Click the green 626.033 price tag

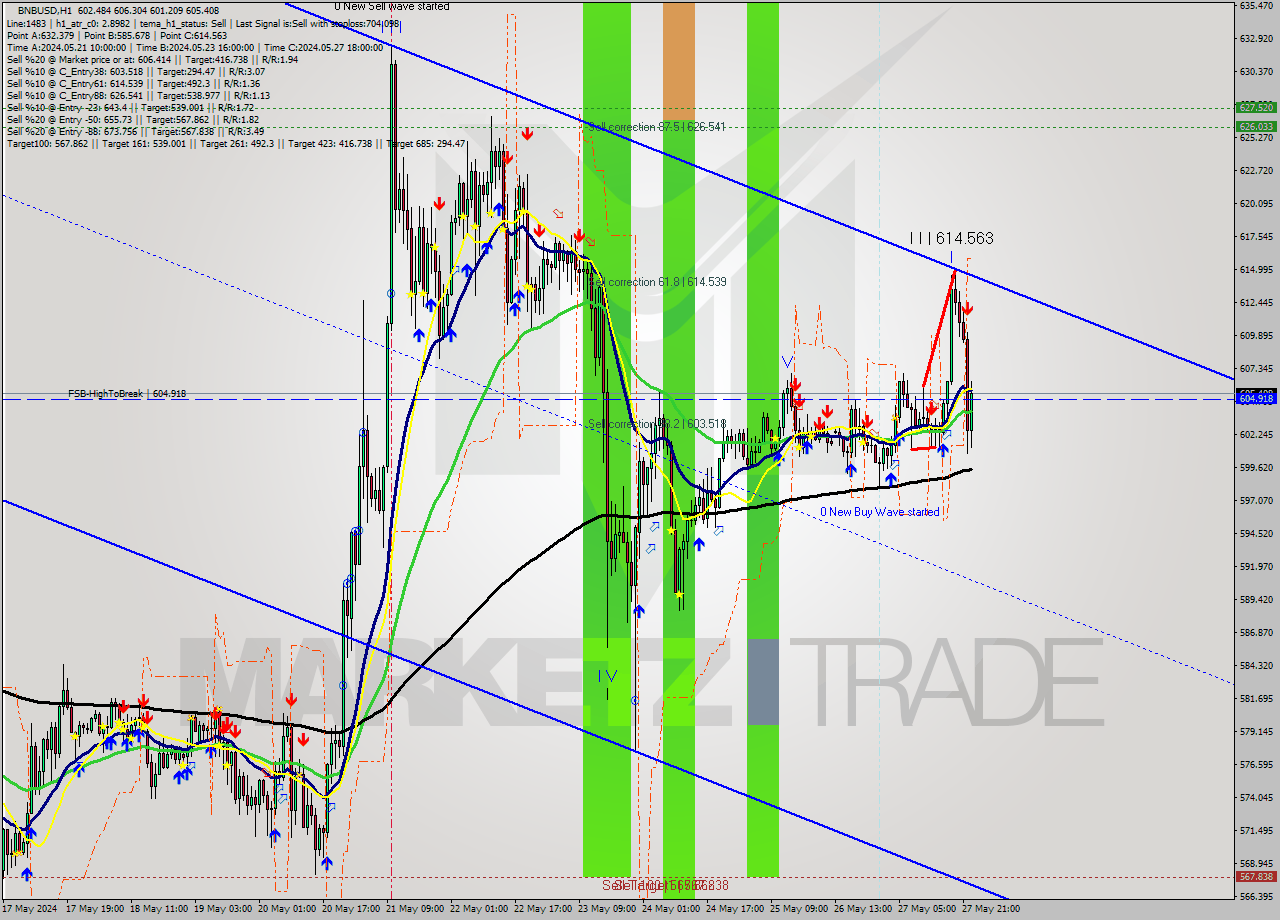point(1255,126)
